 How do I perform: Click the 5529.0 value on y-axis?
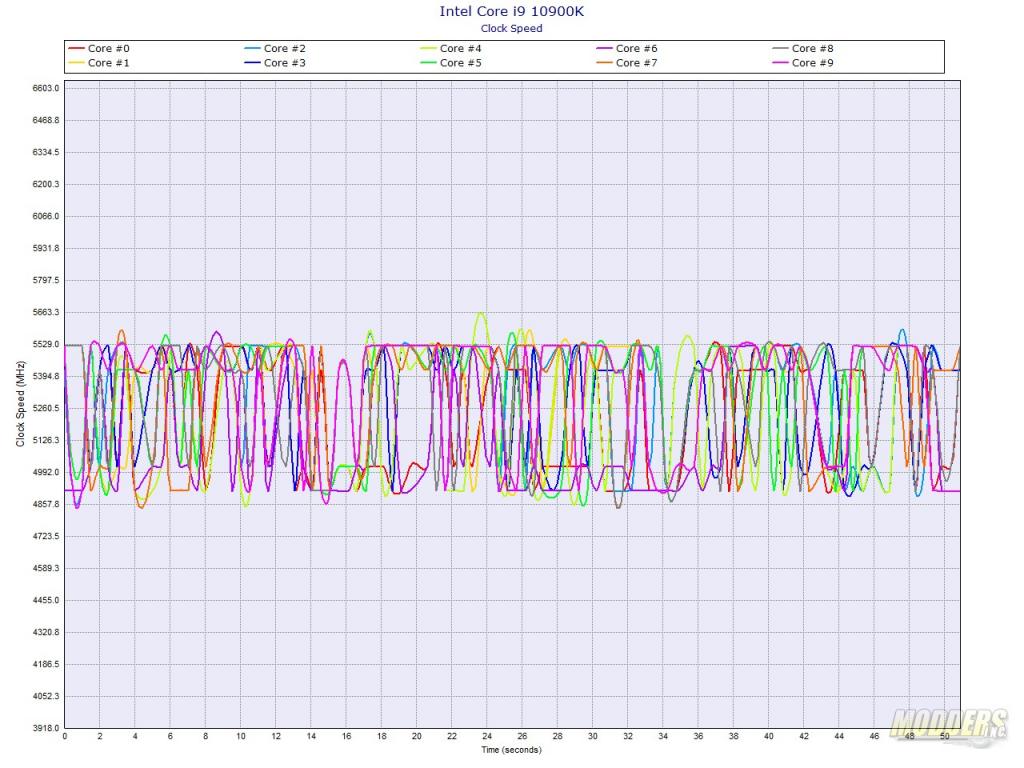46,344
